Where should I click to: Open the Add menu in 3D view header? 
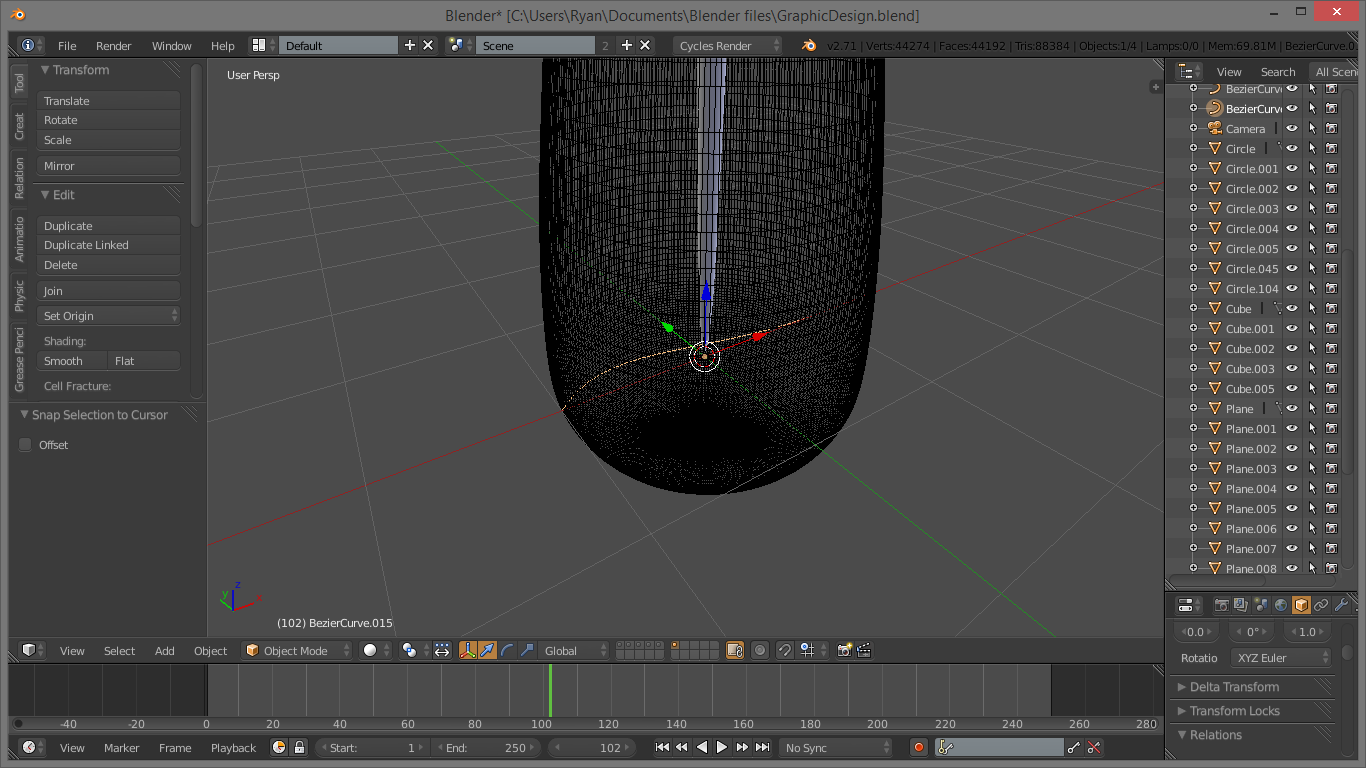coord(165,651)
